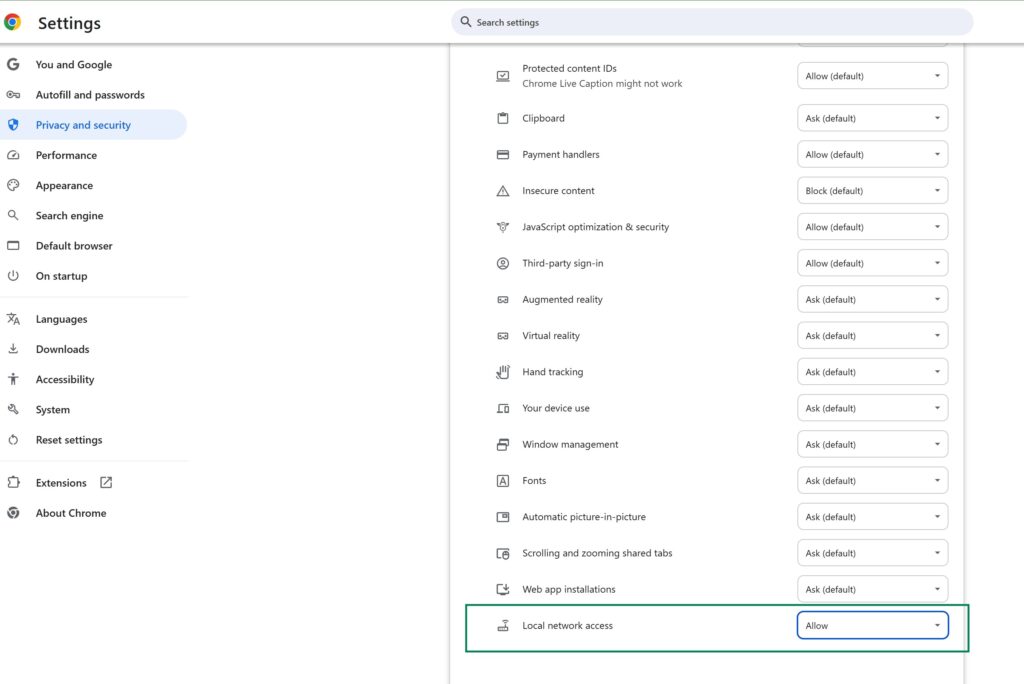1024x684 pixels.
Task: Click the Clipboard icon in permissions list
Action: coord(503,118)
